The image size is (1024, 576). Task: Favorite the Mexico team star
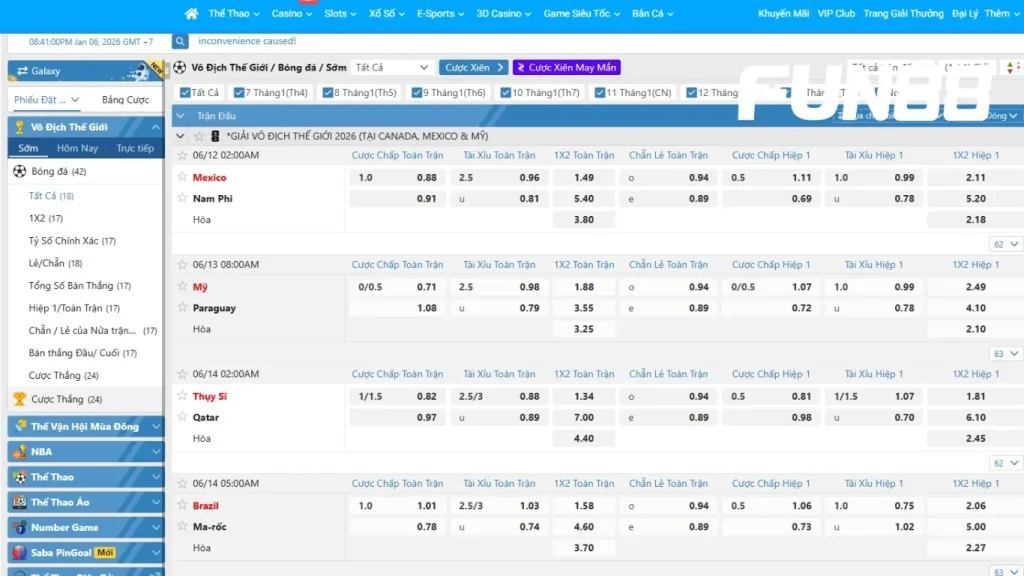click(x=182, y=177)
